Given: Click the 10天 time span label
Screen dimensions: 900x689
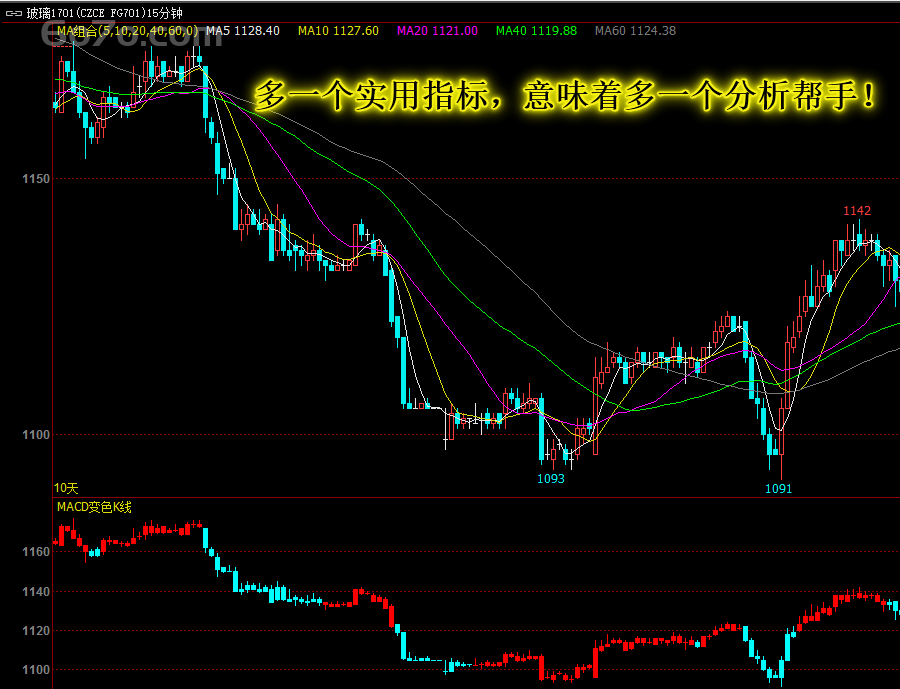Looking at the screenshot, I should (66, 488).
